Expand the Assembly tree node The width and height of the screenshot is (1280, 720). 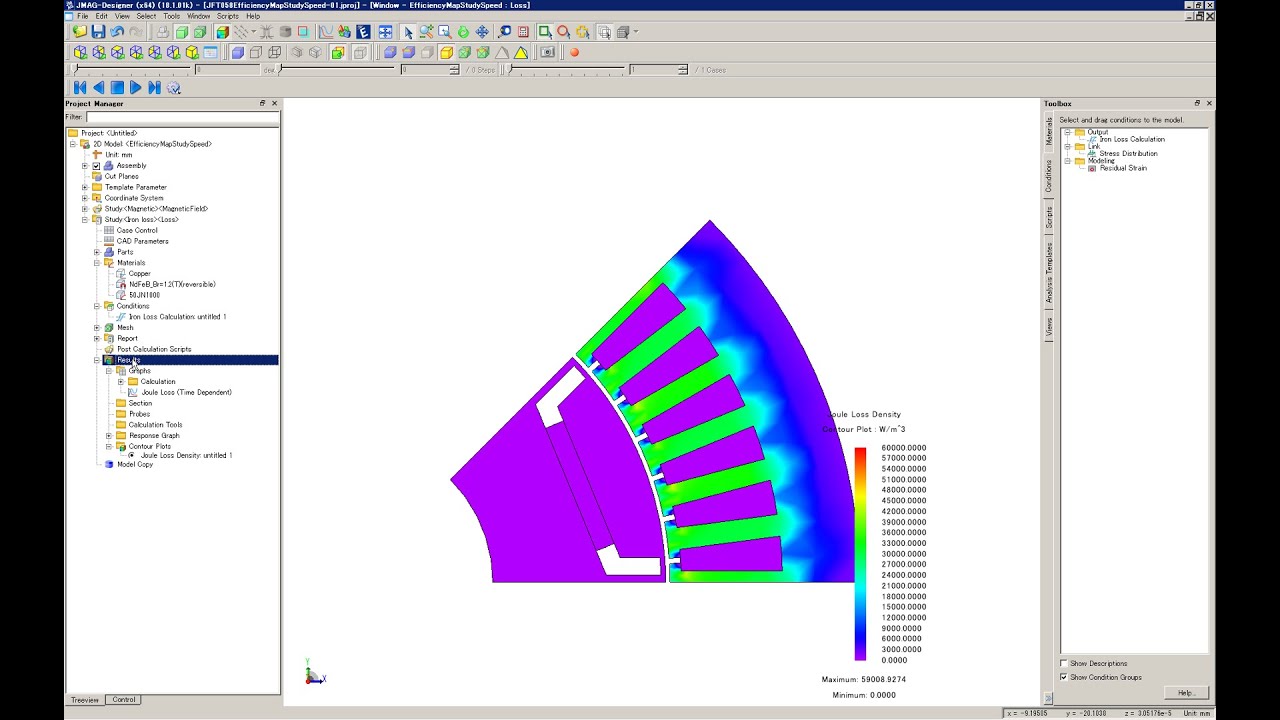pyautogui.click(x=85, y=165)
